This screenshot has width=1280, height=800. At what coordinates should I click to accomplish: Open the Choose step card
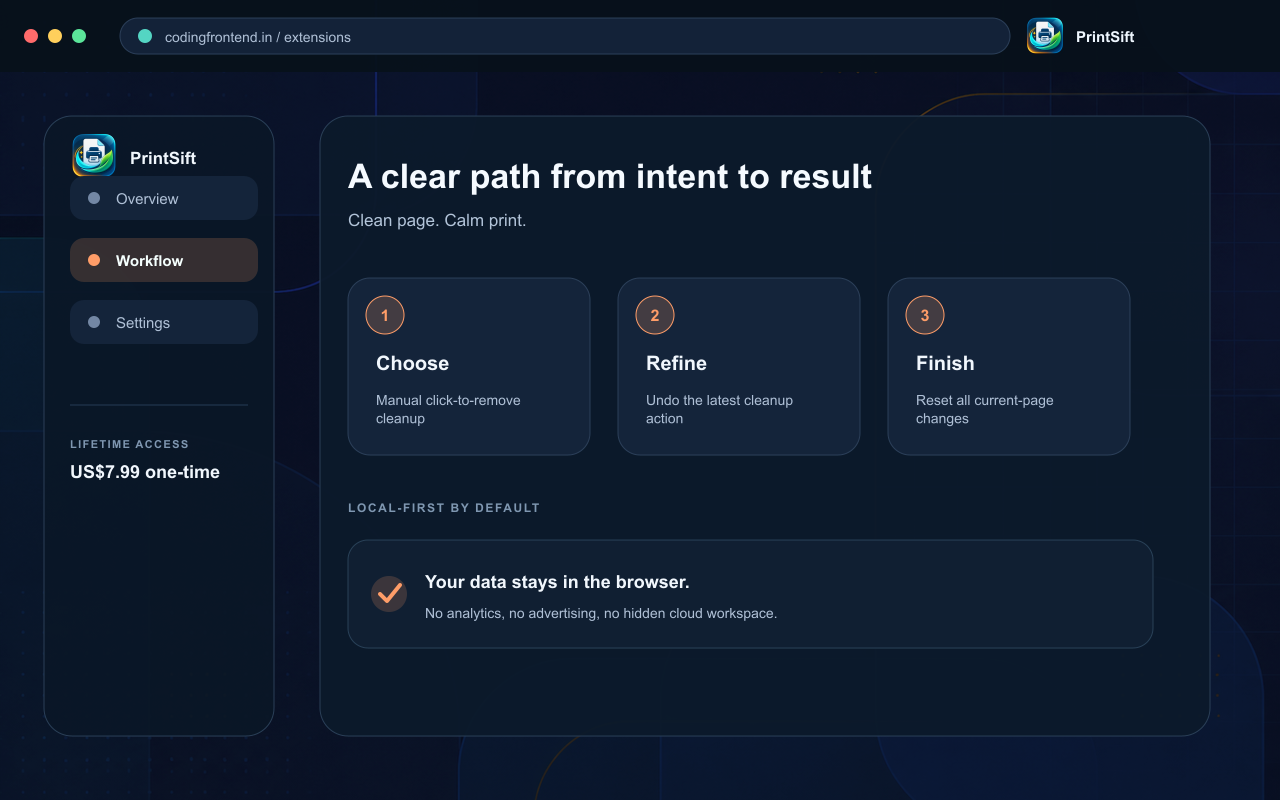[469, 366]
